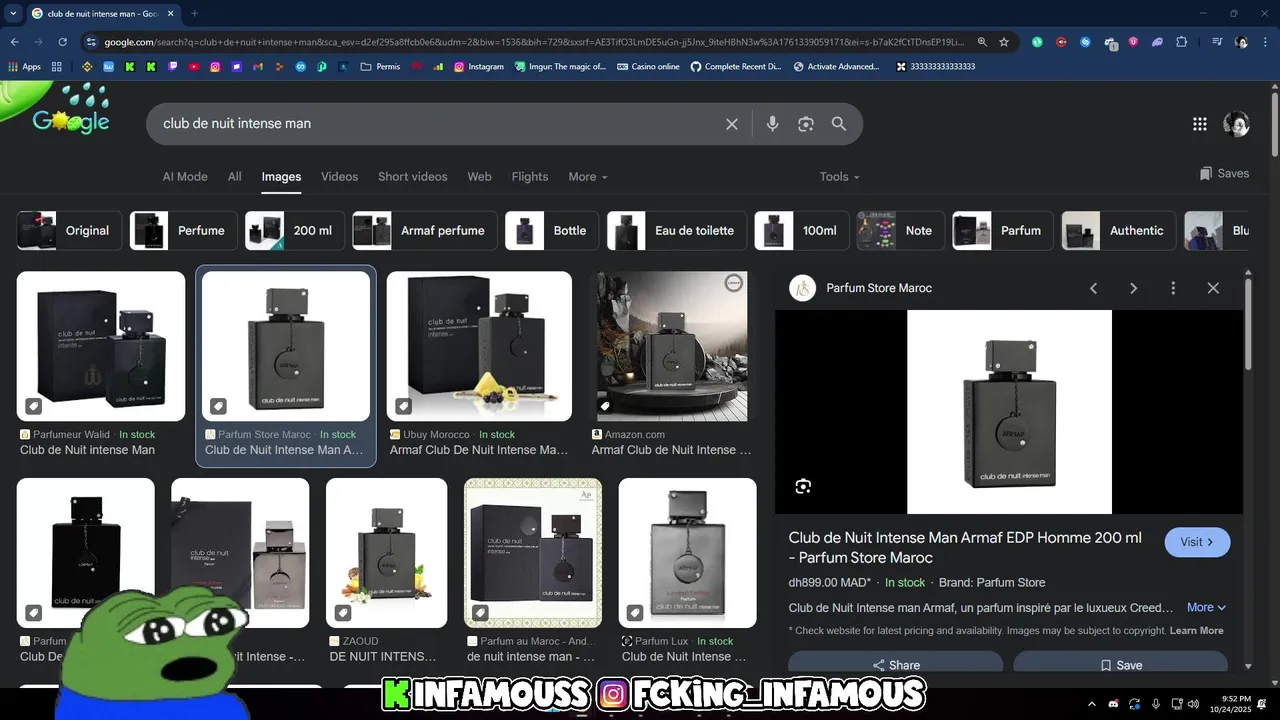Image resolution: width=1280 pixels, height=720 pixels.
Task: Switch to the Web tab
Action: coord(480,176)
